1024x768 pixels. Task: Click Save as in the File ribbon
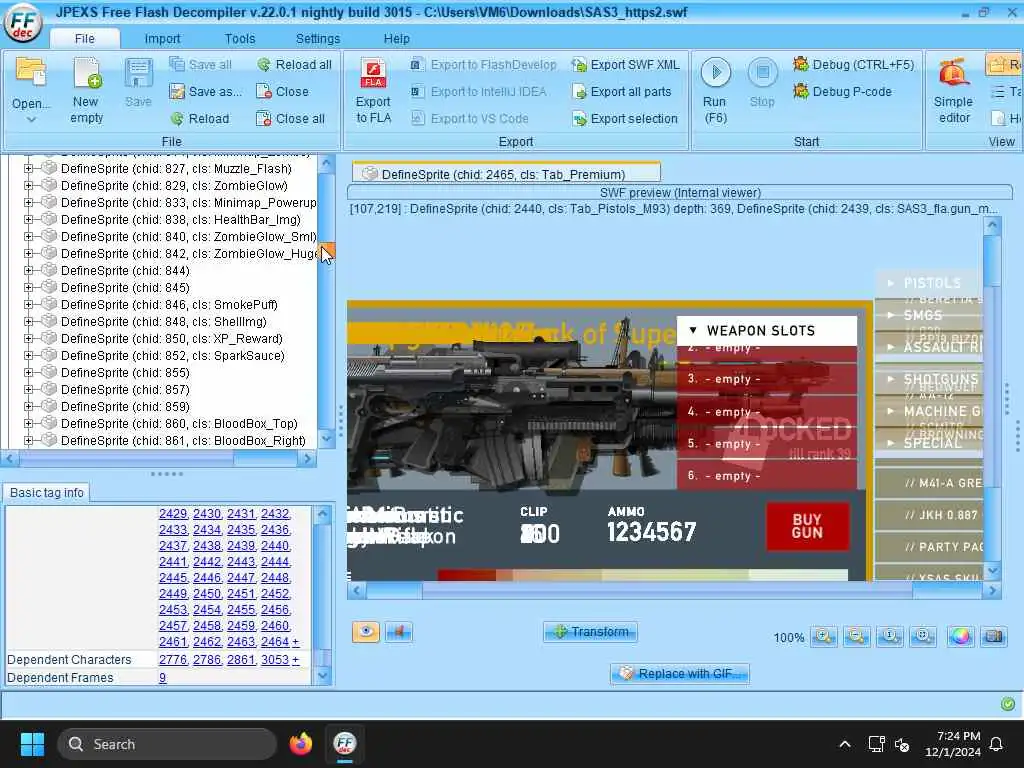206,91
